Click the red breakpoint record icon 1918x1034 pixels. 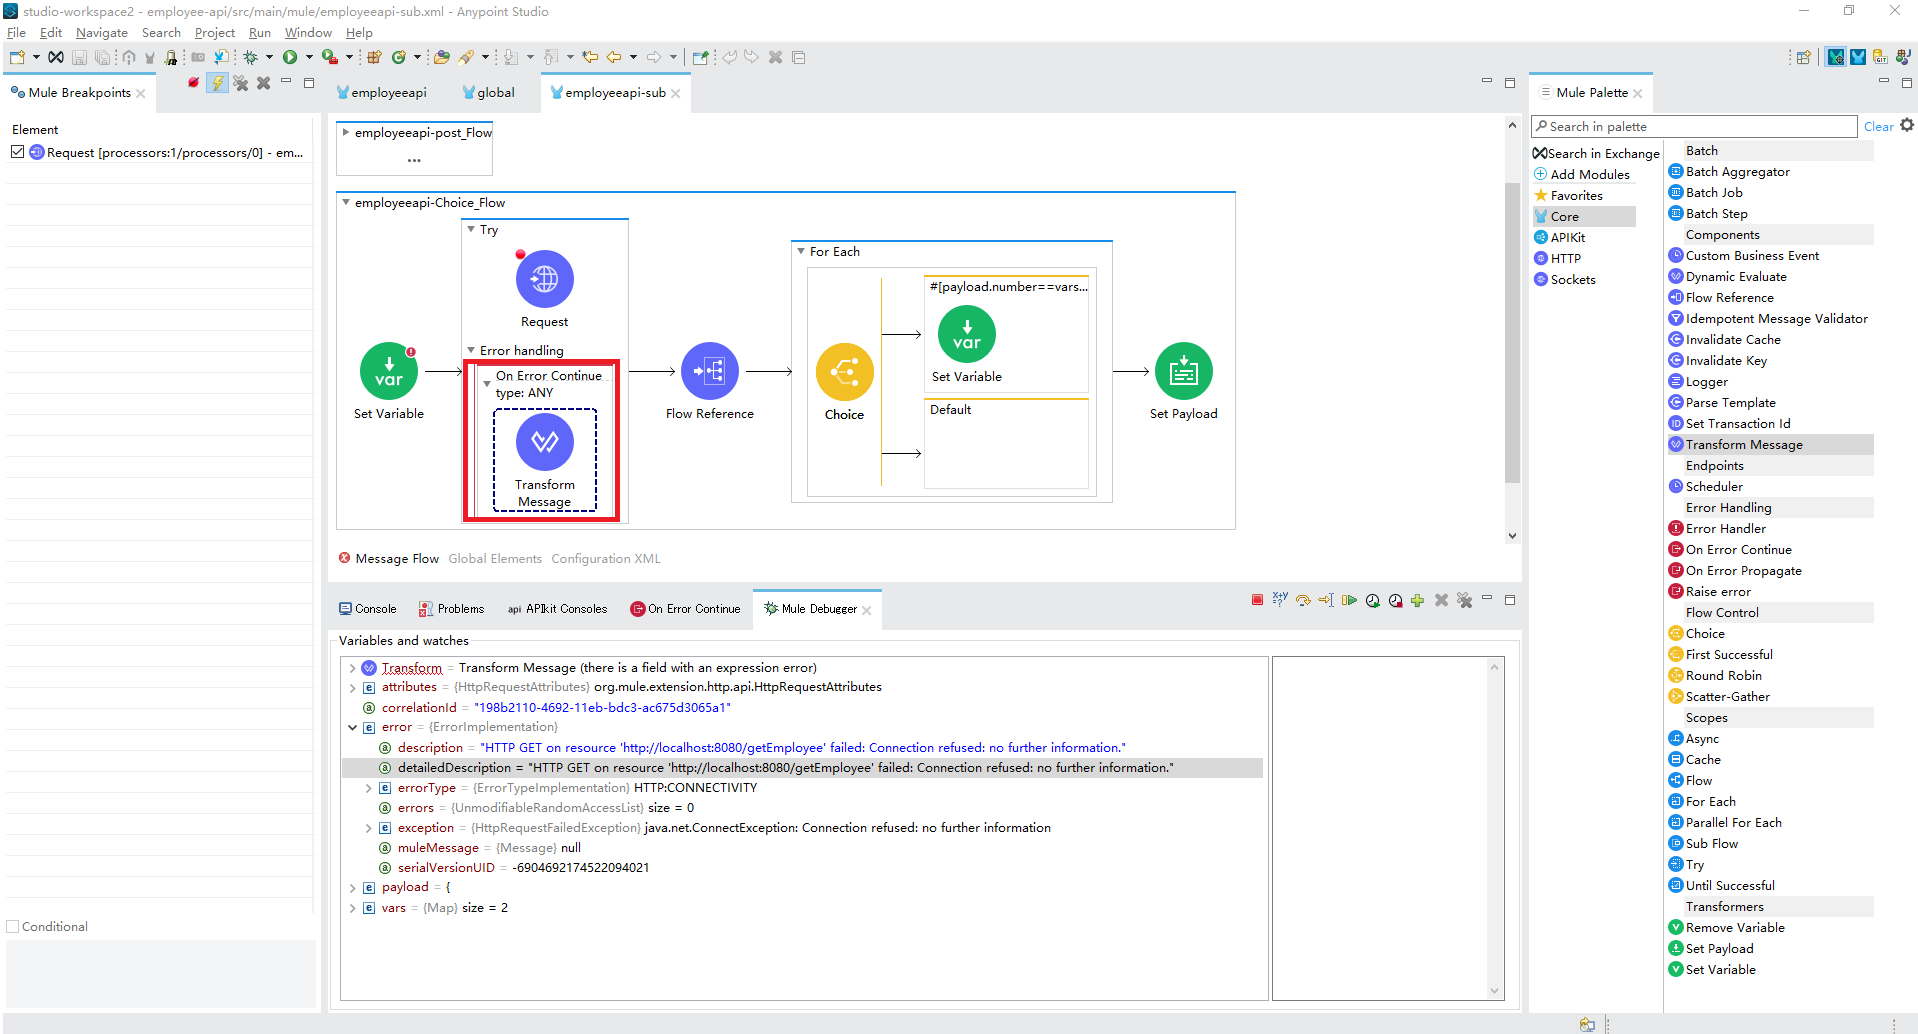point(193,83)
